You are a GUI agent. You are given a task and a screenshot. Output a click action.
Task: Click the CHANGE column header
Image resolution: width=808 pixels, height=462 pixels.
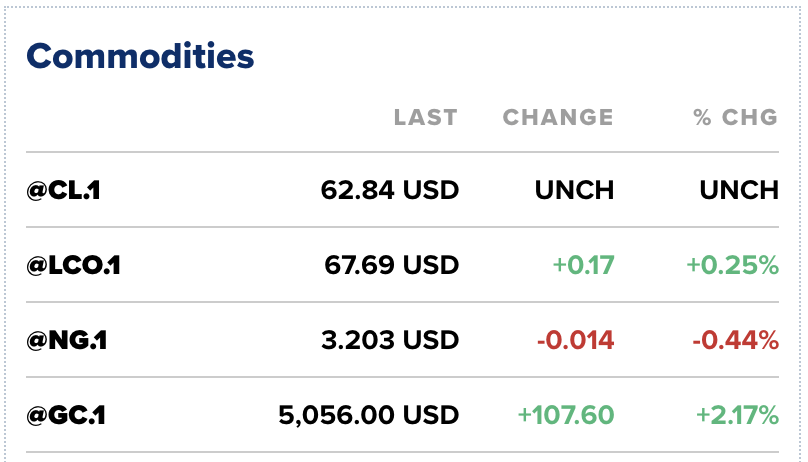[558, 117]
